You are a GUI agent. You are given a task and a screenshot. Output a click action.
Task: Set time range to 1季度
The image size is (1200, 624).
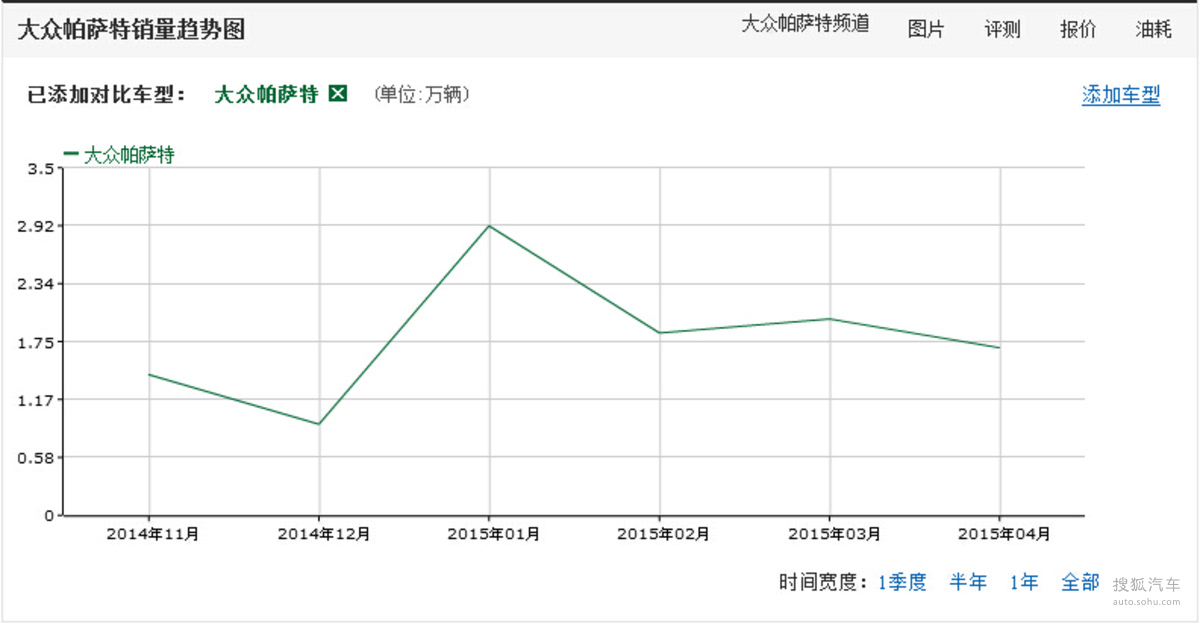(x=902, y=582)
